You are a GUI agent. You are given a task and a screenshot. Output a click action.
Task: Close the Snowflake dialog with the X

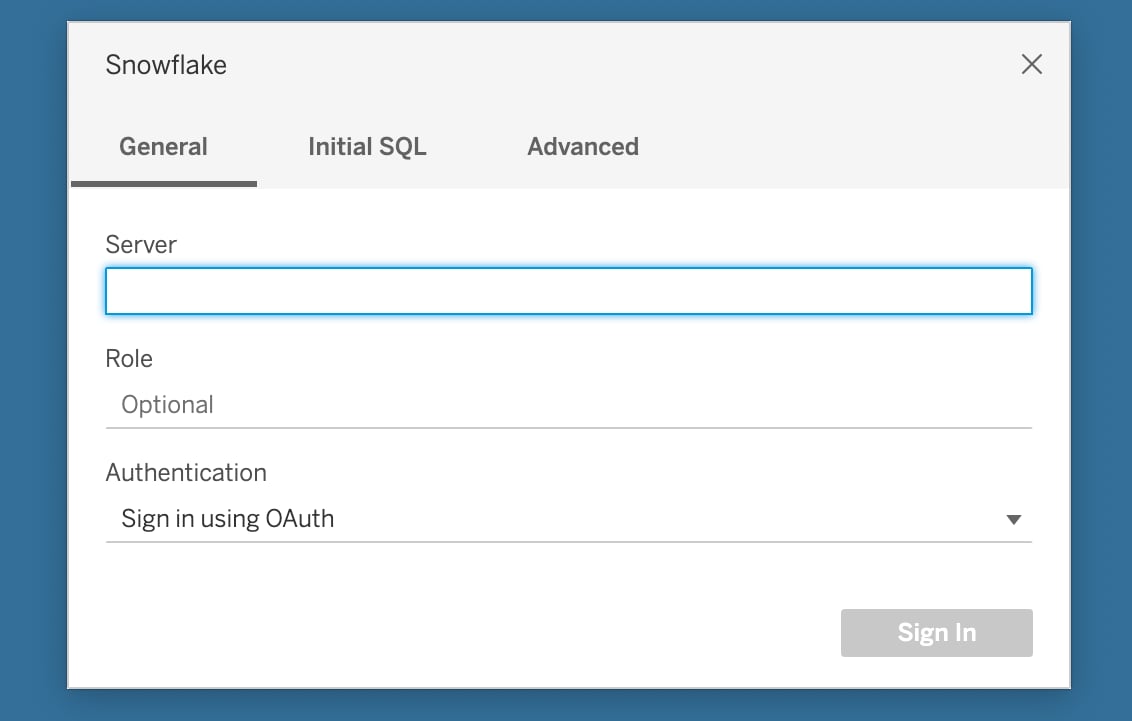(x=1032, y=64)
